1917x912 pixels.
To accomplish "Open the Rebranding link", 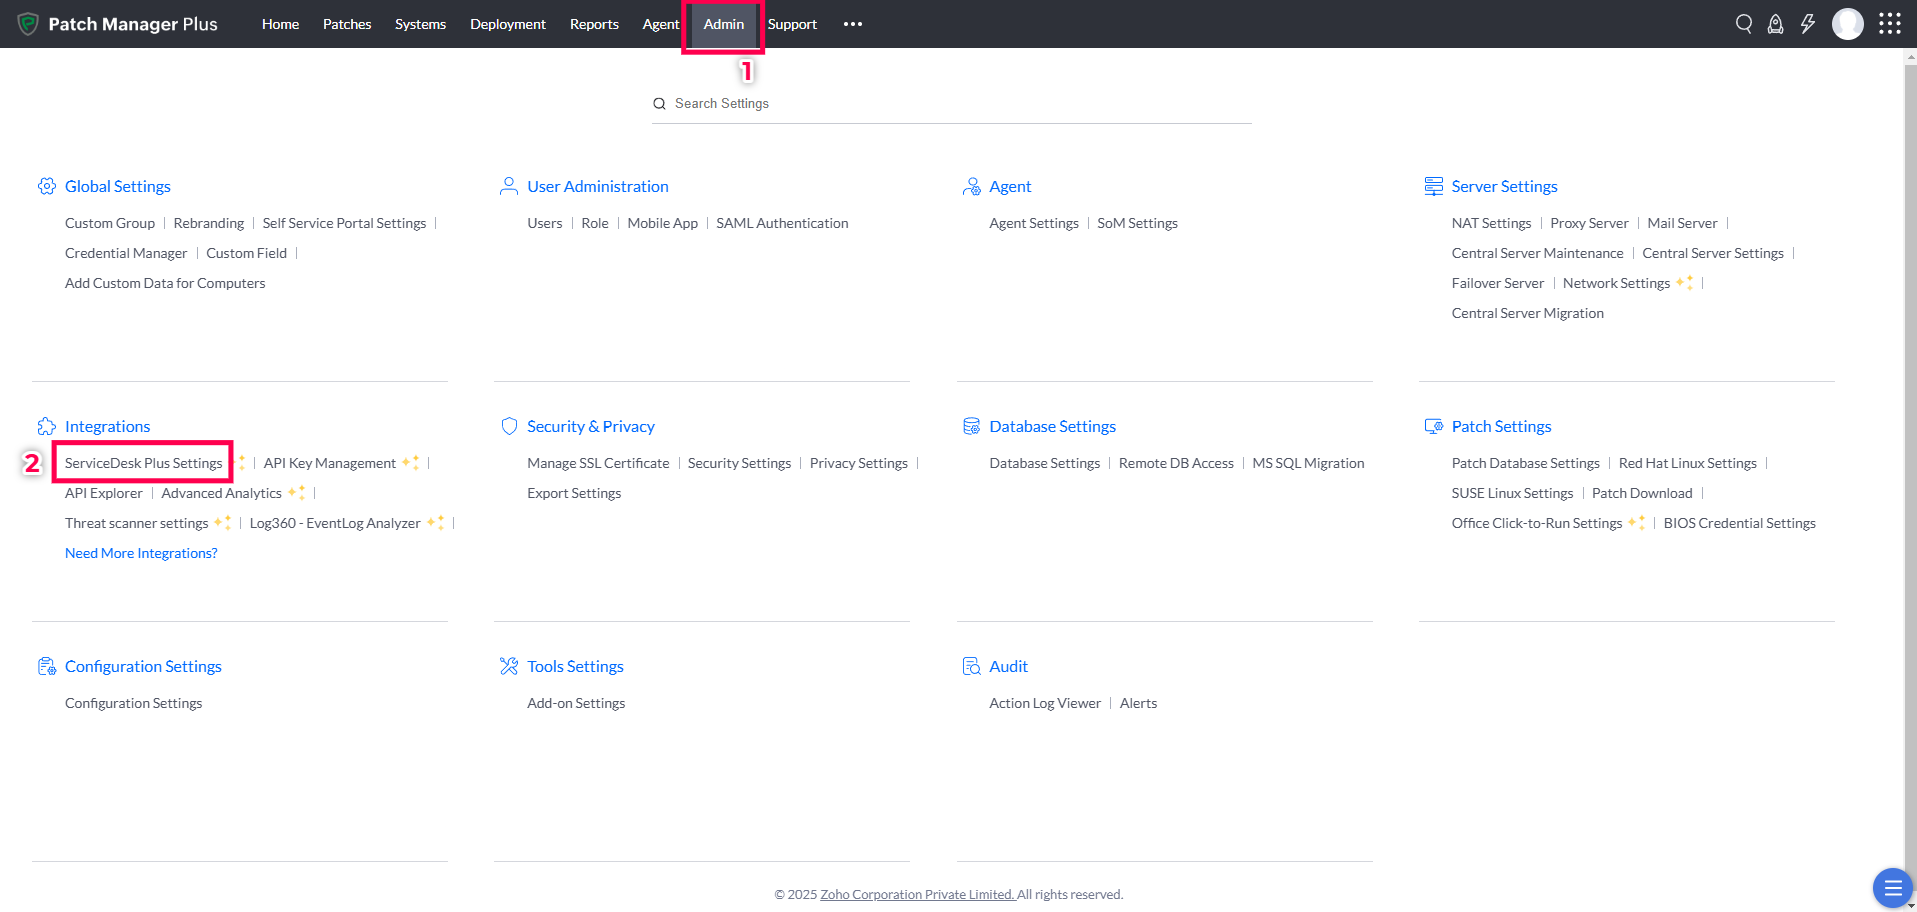I will point(209,223).
